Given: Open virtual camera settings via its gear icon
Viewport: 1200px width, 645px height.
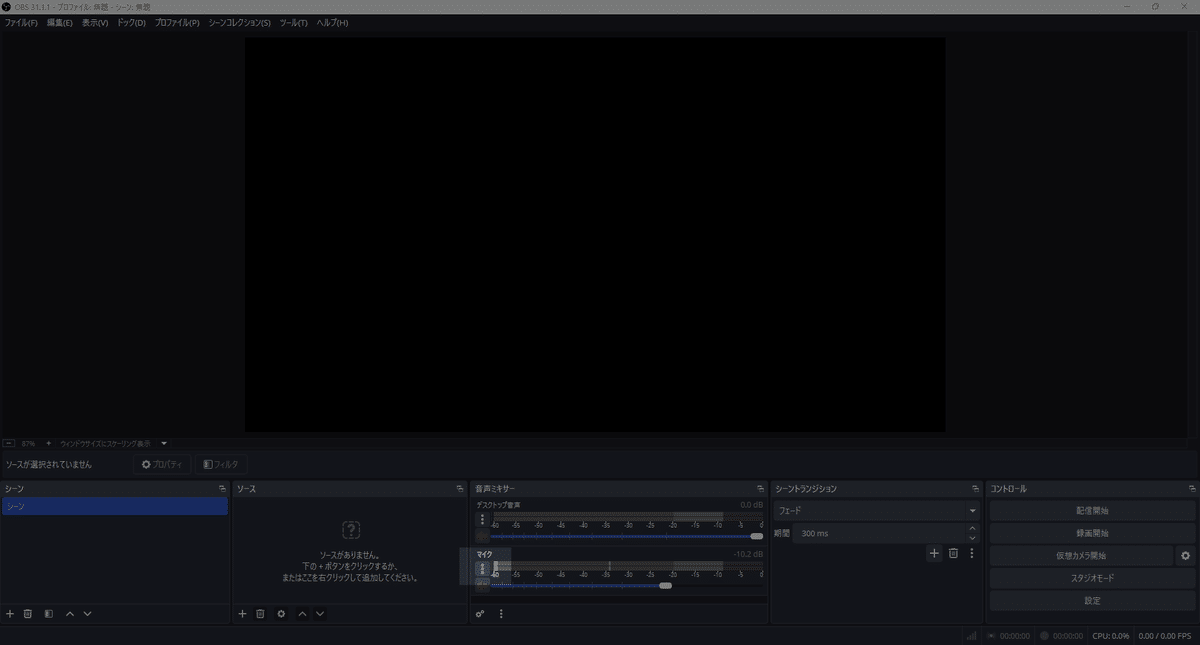Looking at the screenshot, I should click(1184, 555).
